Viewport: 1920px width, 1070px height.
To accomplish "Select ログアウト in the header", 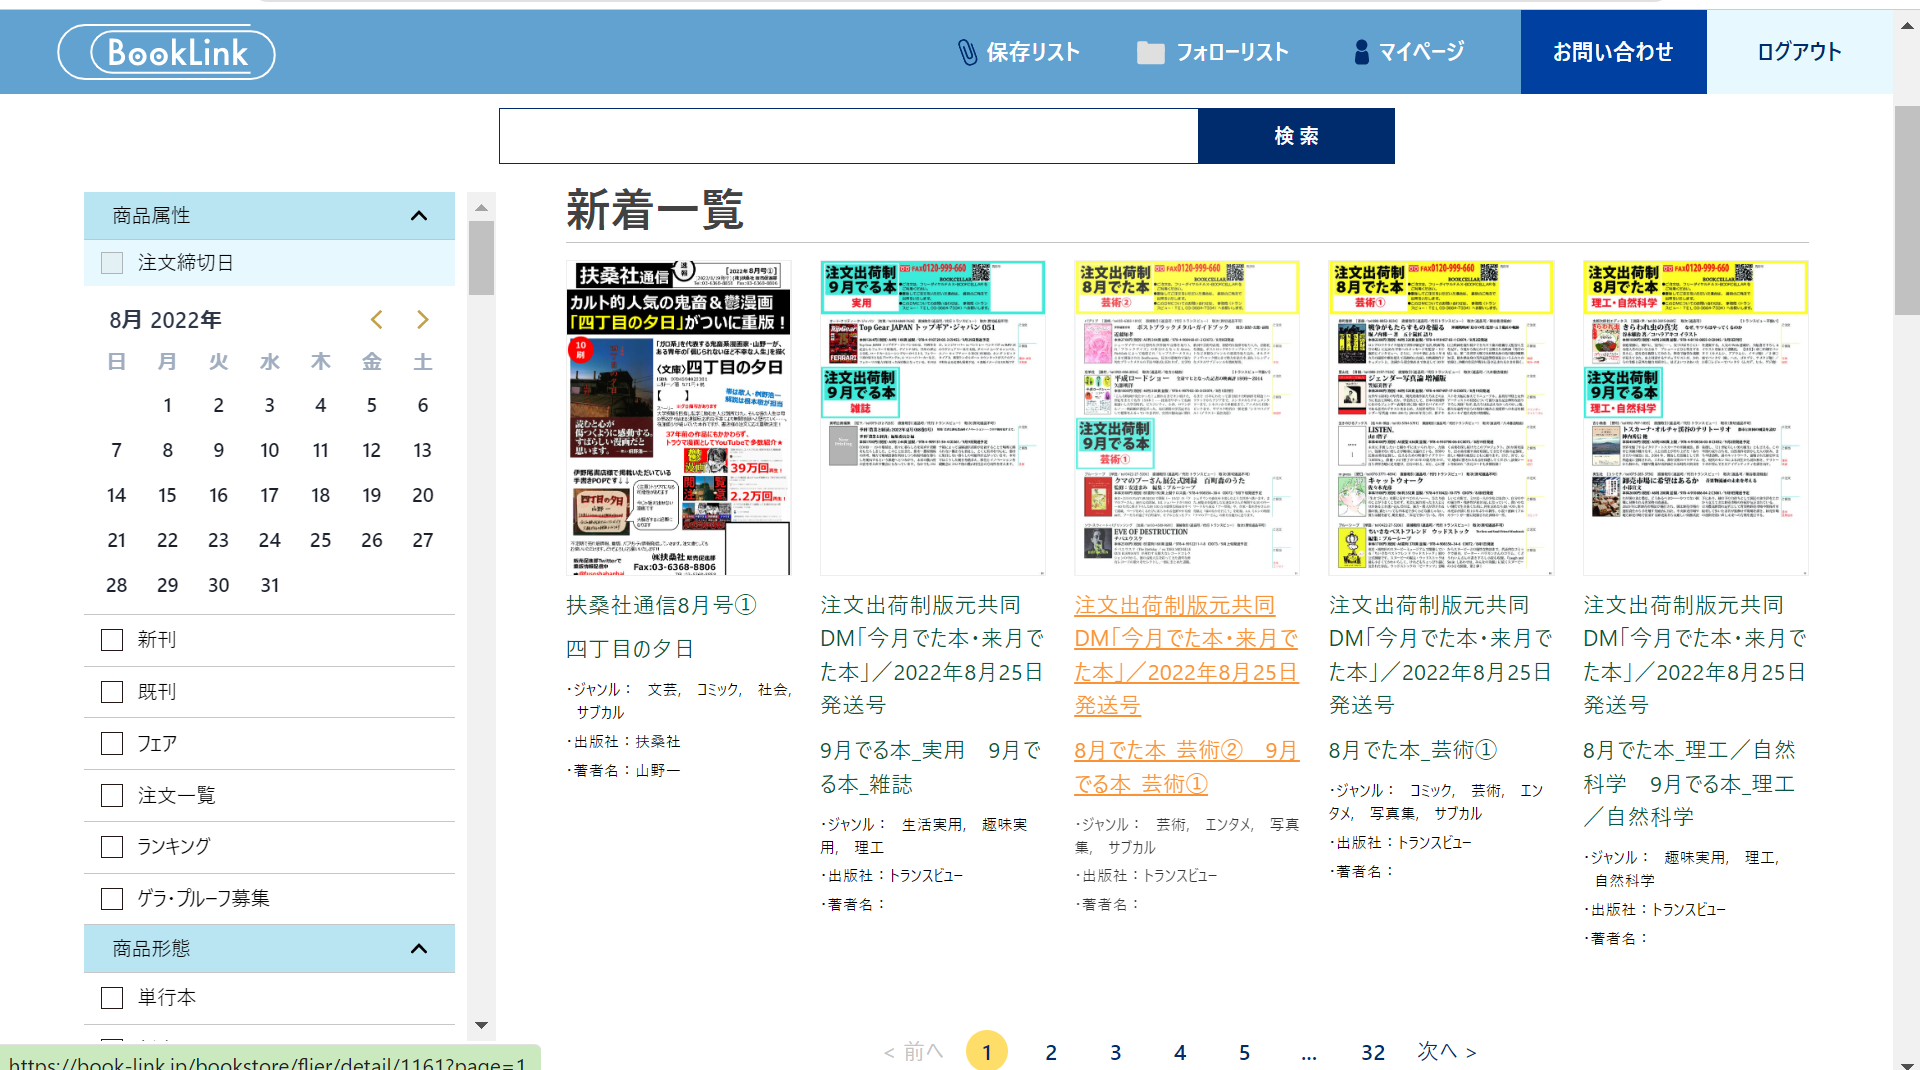I will click(1799, 52).
